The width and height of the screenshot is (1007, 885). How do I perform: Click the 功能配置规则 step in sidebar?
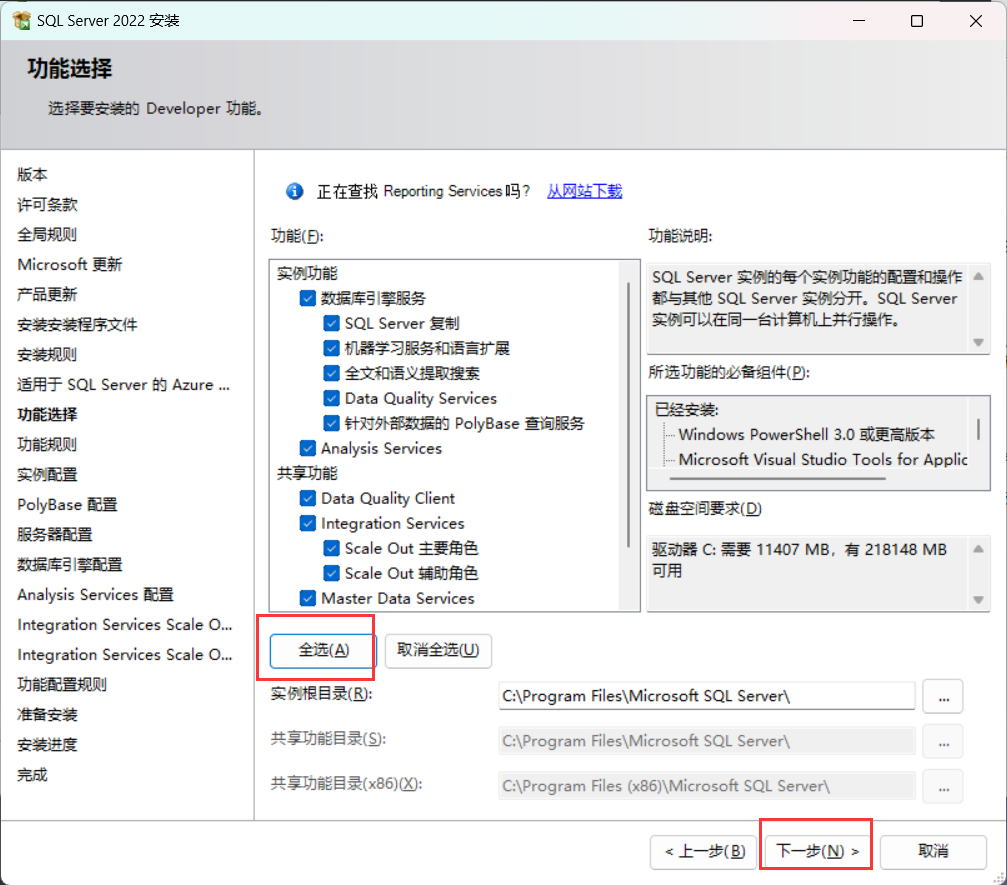62,685
